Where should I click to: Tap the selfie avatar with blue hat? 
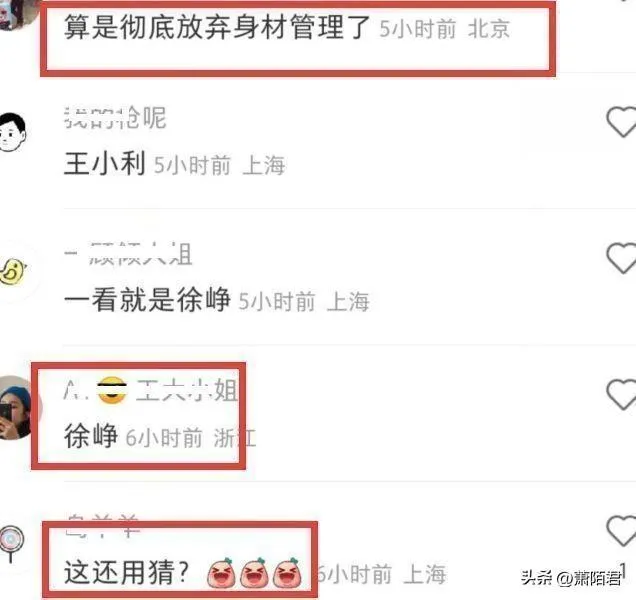pyautogui.click(x=15, y=408)
